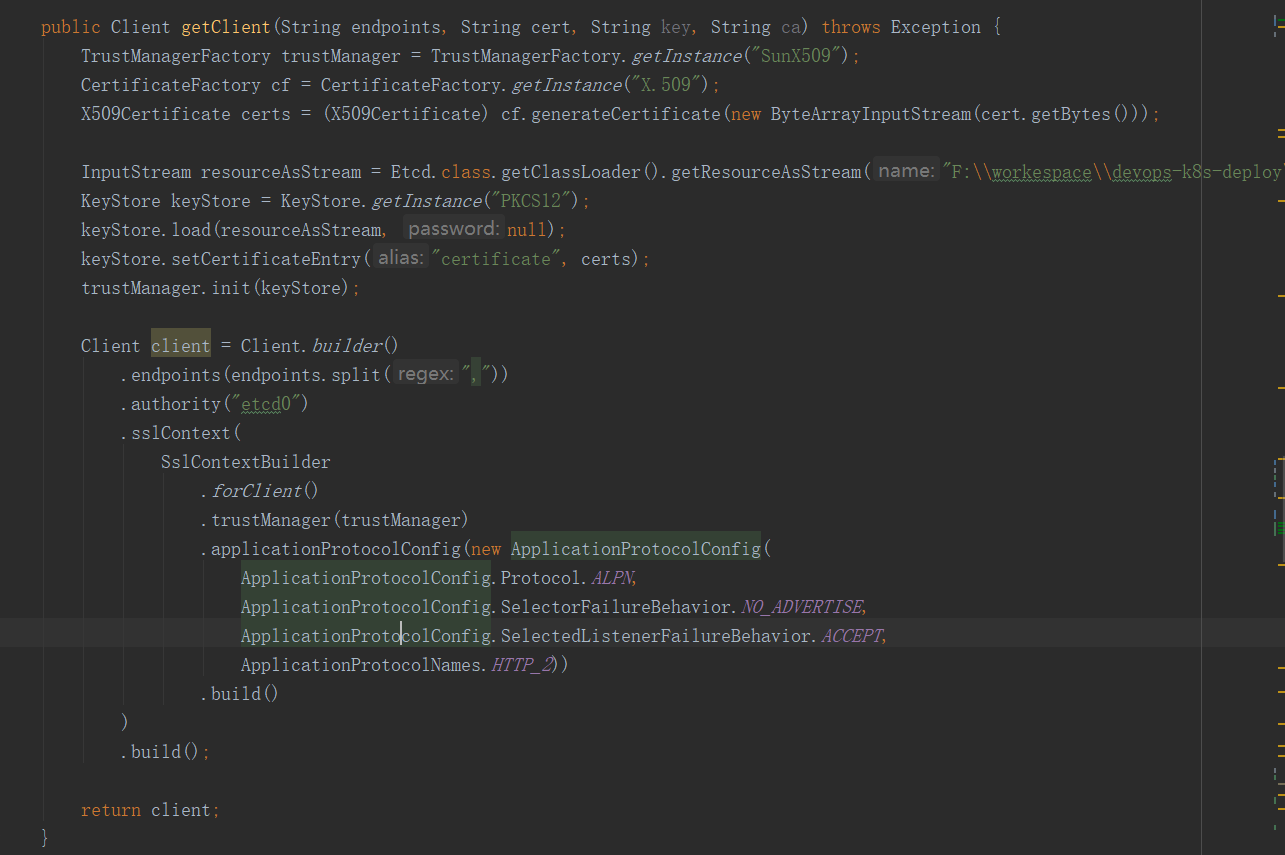Place cursor on ByteArrayInputStream constructor
This screenshot has width=1285, height=855.
coord(871,114)
